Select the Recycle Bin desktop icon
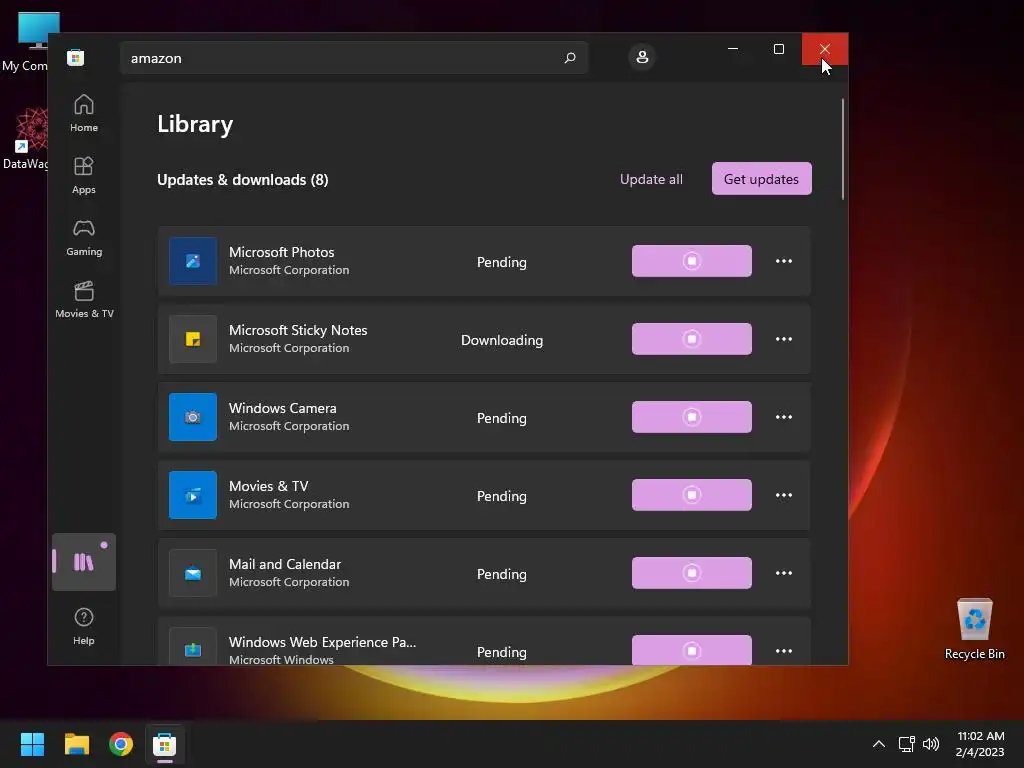The height and width of the screenshot is (768, 1024). (x=974, y=629)
